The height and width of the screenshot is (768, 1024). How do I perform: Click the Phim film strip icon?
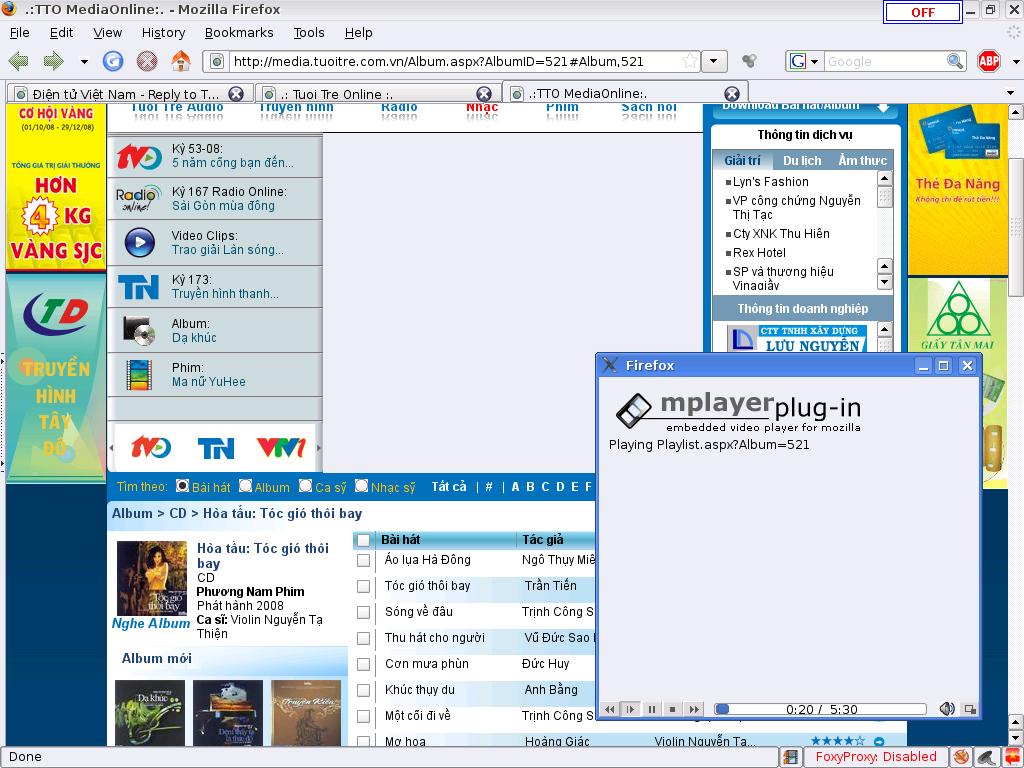(139, 375)
